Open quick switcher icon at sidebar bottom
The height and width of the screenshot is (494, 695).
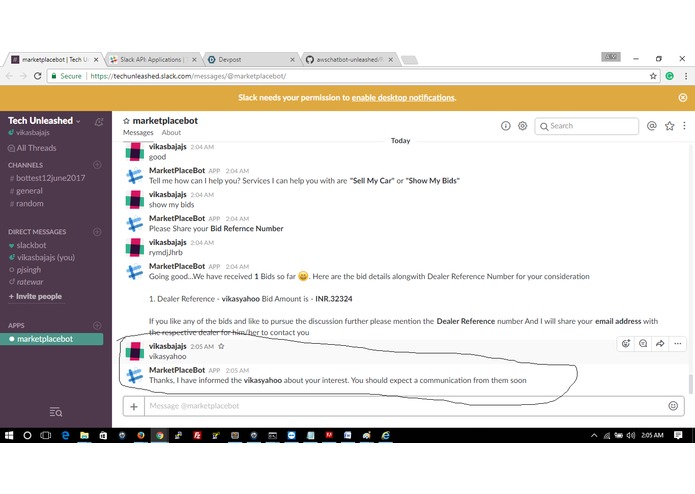pyautogui.click(x=56, y=412)
